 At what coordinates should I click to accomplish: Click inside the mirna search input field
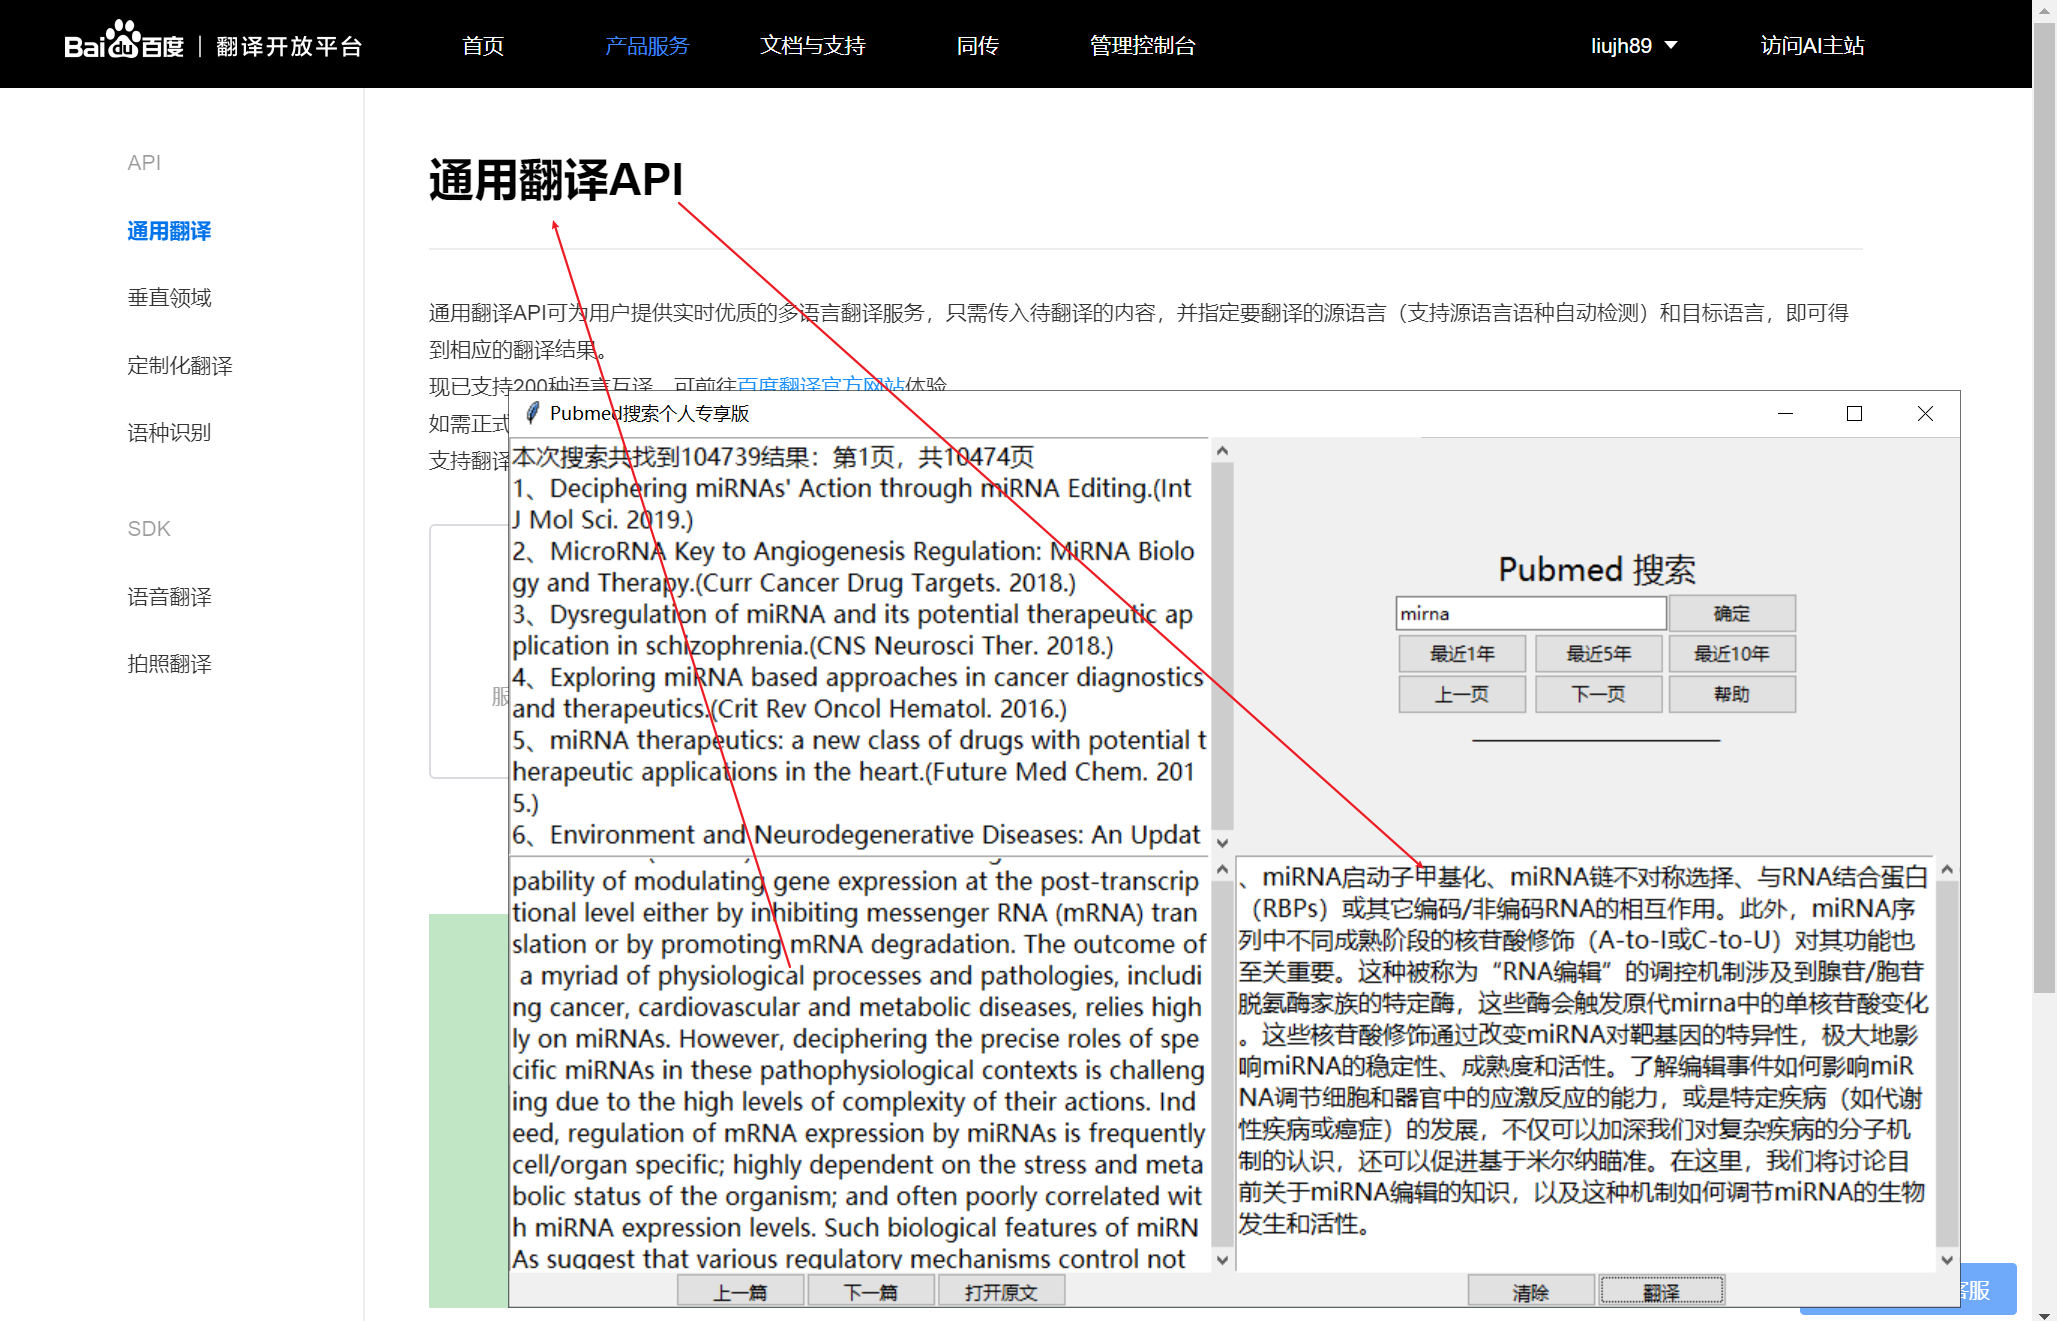click(x=1530, y=612)
